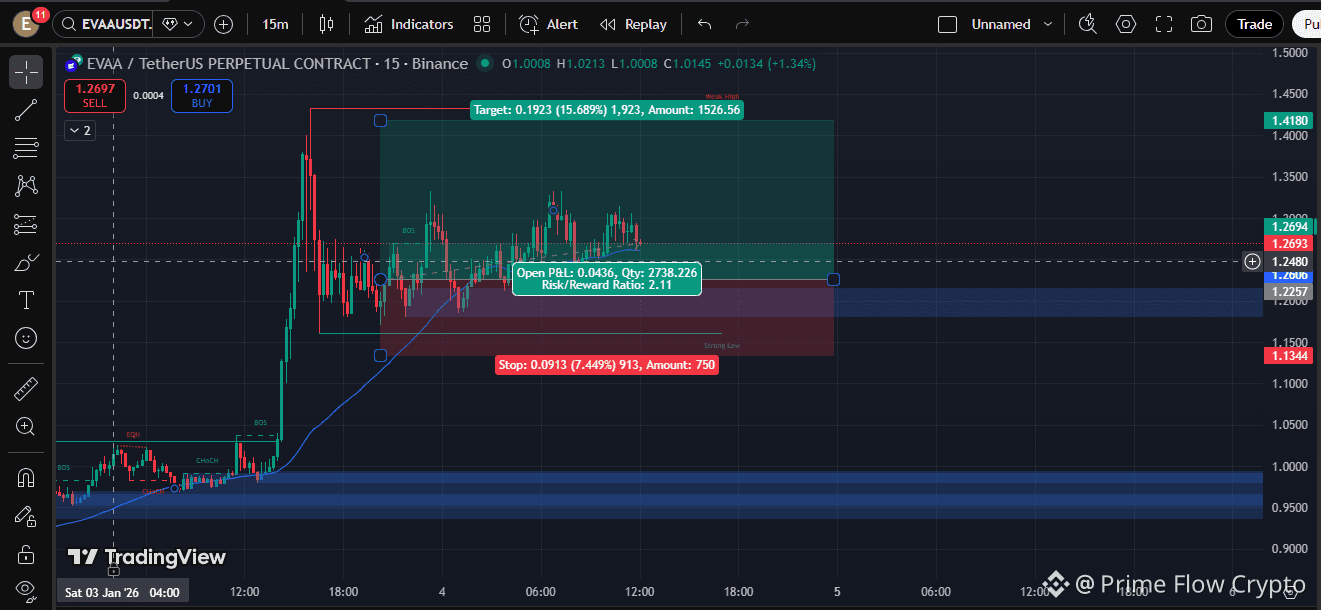This screenshot has height=610, width=1321.
Task: Open the 15m interval dropdown
Action: [x=275, y=24]
